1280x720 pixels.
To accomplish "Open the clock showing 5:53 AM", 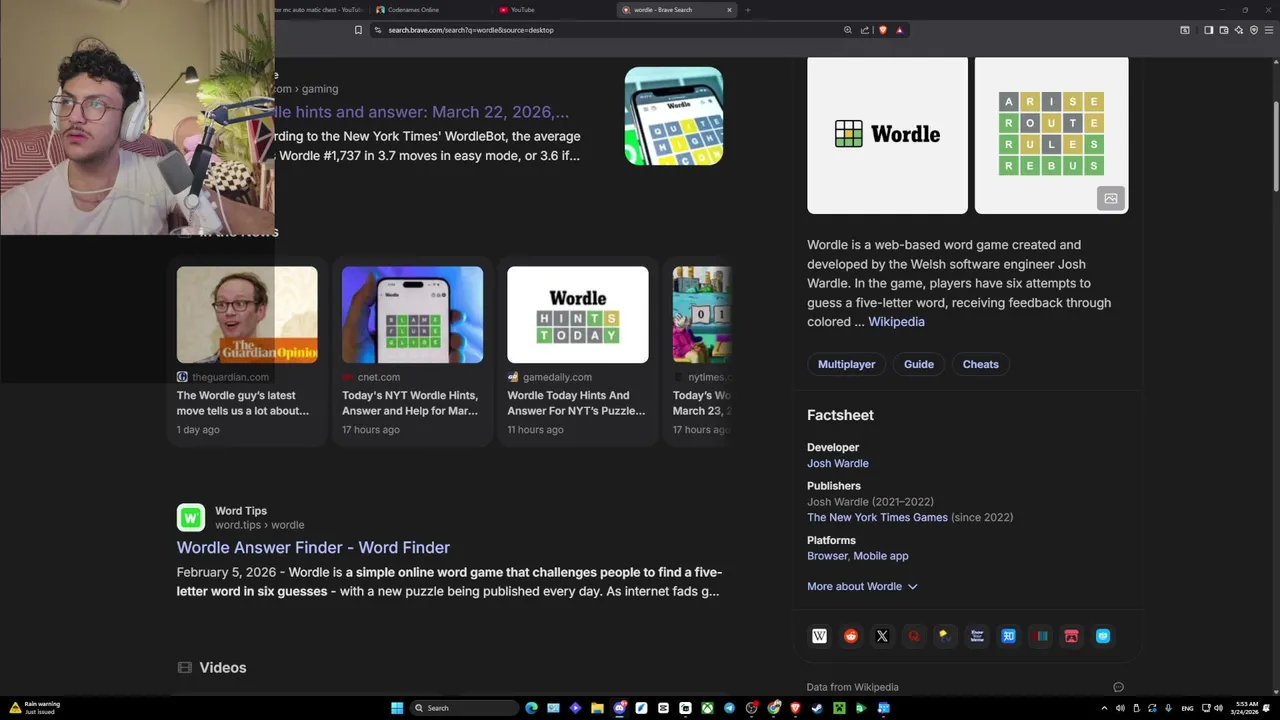I will coord(1245,708).
